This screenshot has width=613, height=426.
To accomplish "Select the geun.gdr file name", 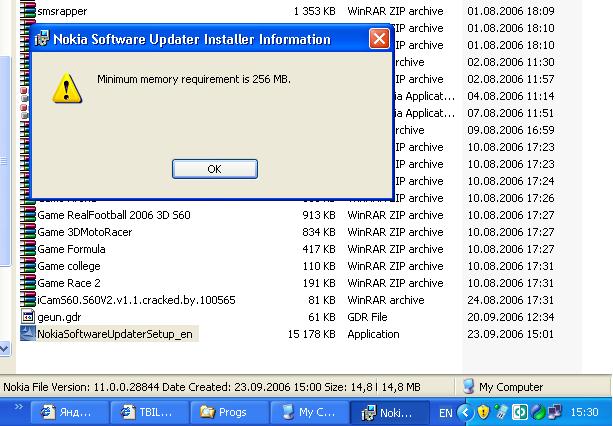I will 59,317.
